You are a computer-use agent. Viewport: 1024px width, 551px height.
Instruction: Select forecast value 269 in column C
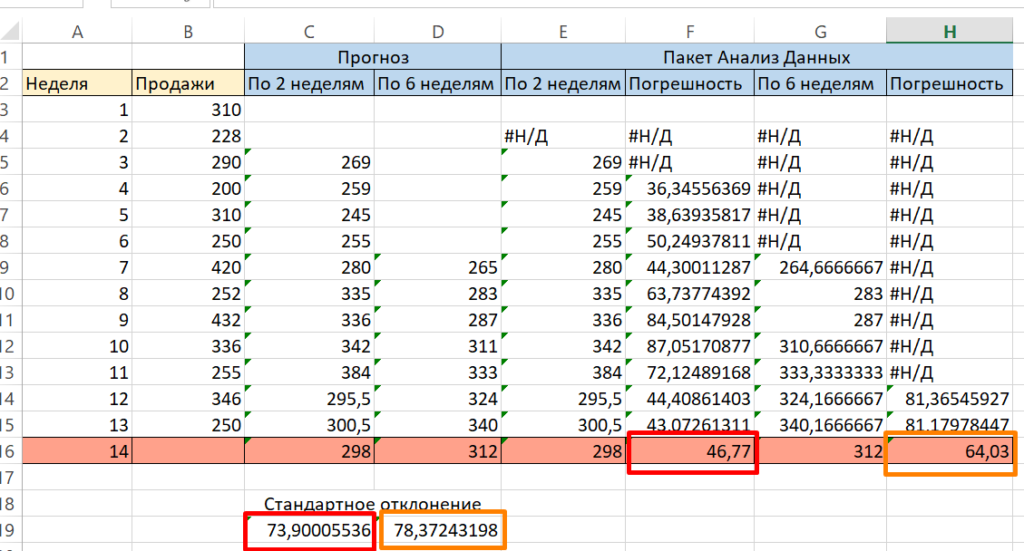click(x=310, y=162)
